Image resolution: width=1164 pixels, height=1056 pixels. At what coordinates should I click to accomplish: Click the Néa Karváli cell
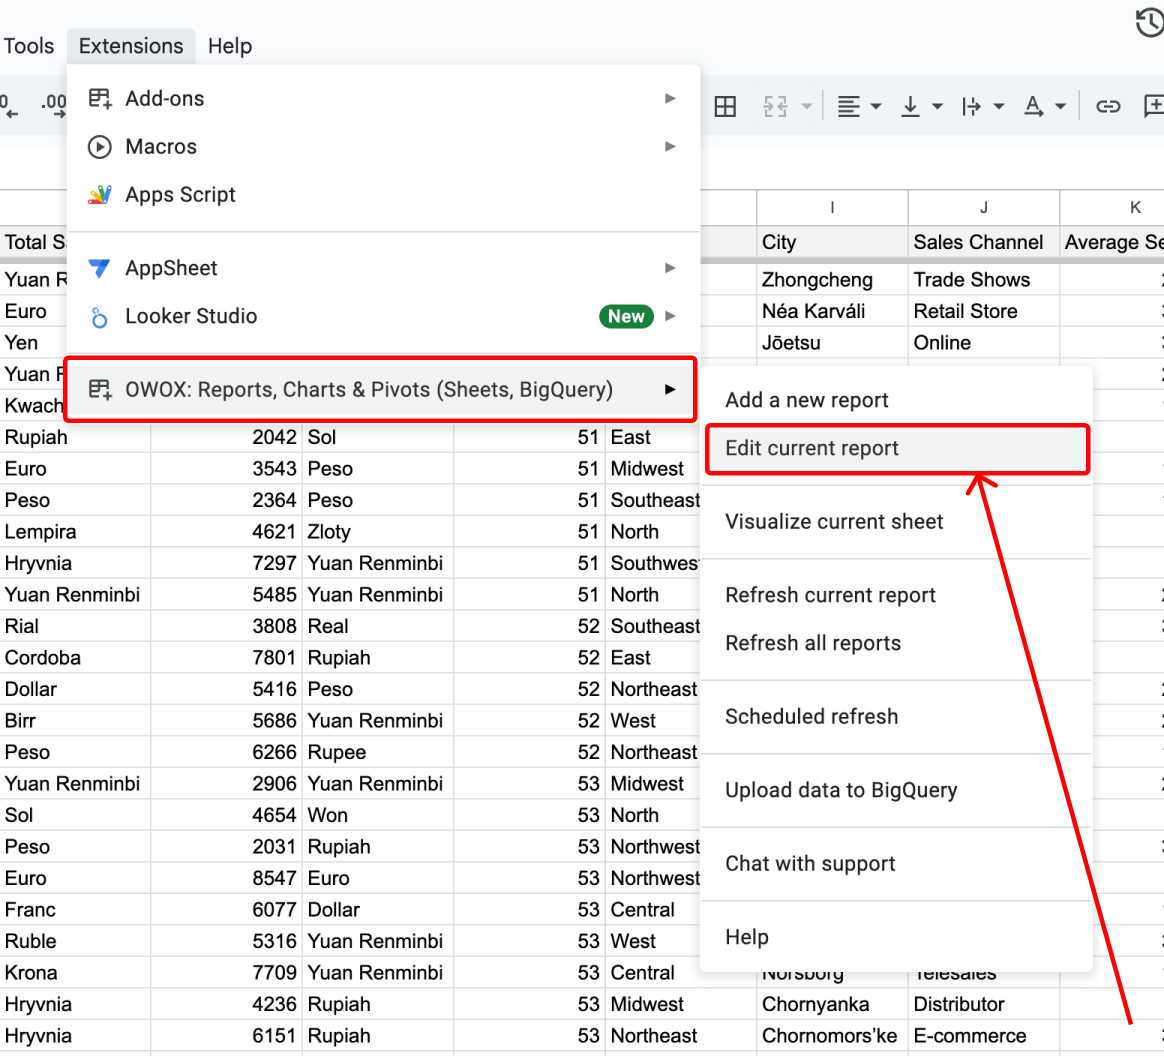[x=832, y=312]
